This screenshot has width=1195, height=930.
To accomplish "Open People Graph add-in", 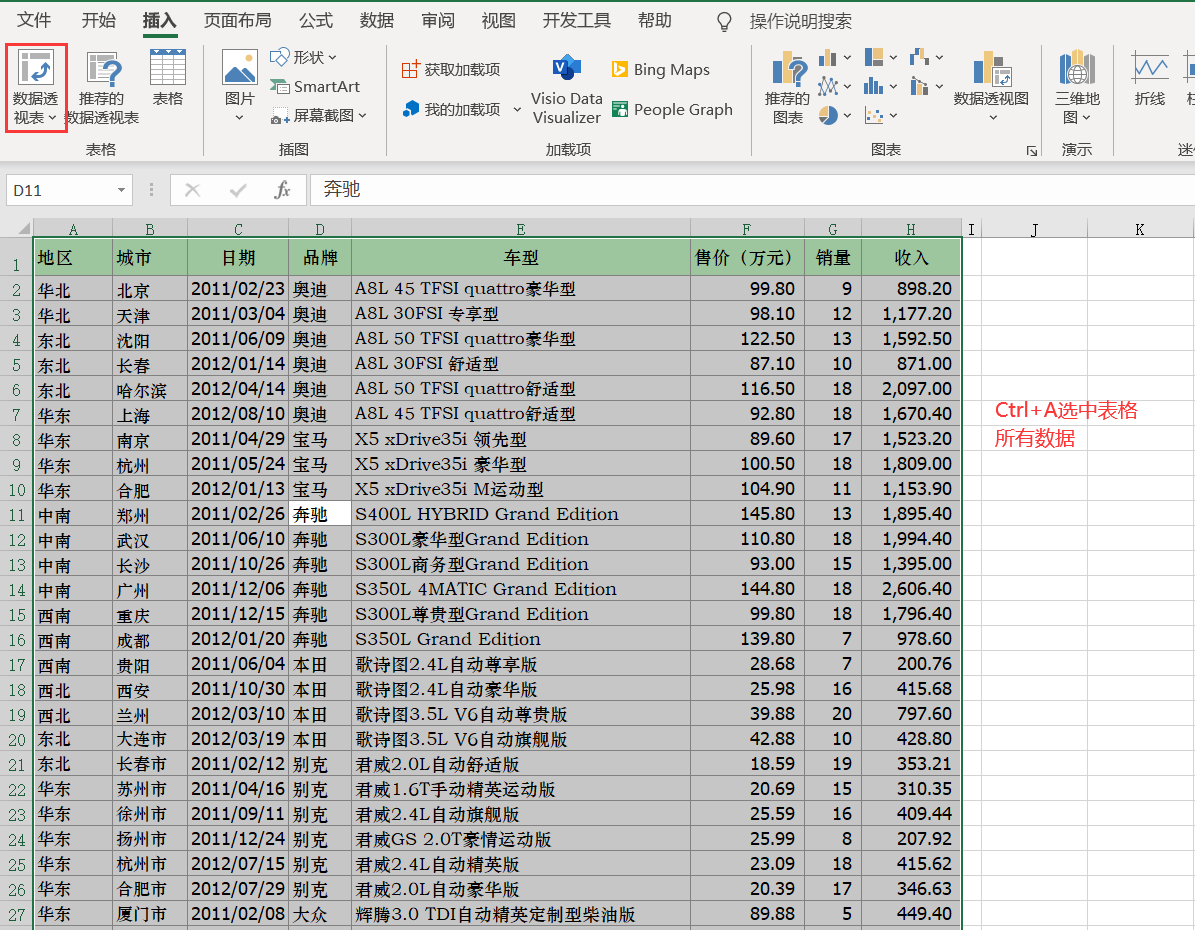I will pyautogui.click(x=672, y=110).
